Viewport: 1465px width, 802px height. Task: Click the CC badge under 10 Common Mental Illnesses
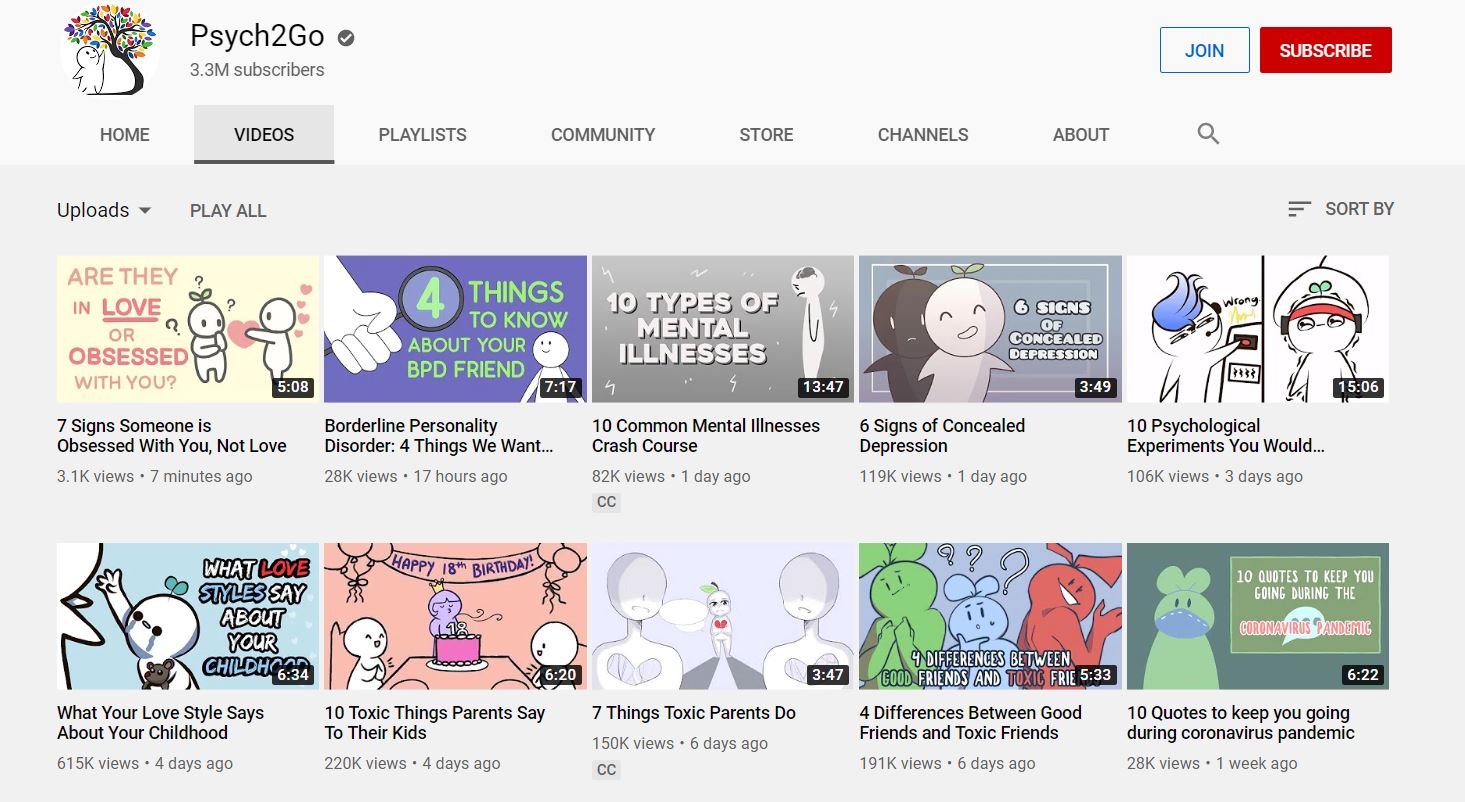pos(606,502)
